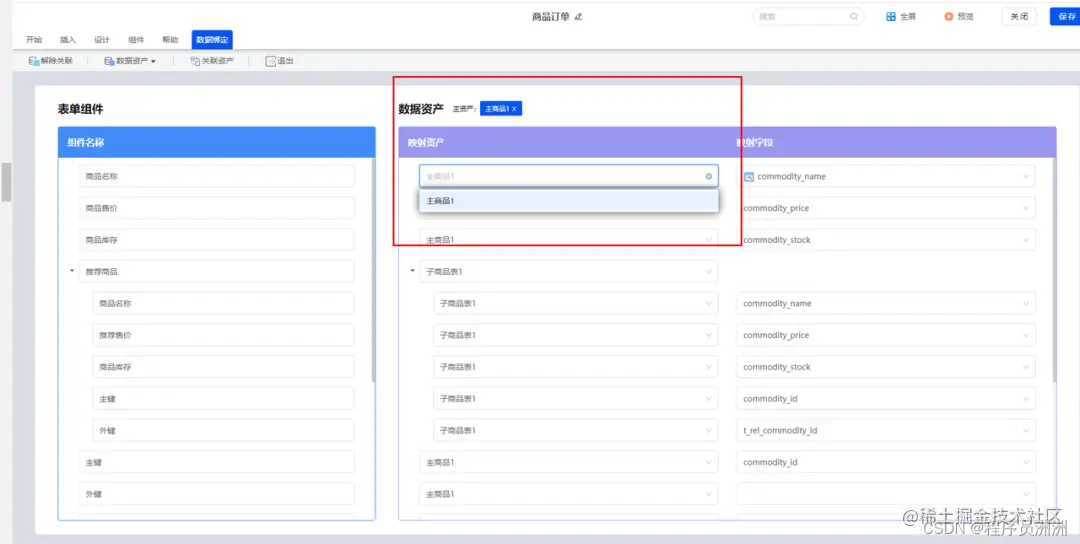Open the 数据资产 toolbar dropdown
The height and width of the screenshot is (544, 1080).
point(129,61)
